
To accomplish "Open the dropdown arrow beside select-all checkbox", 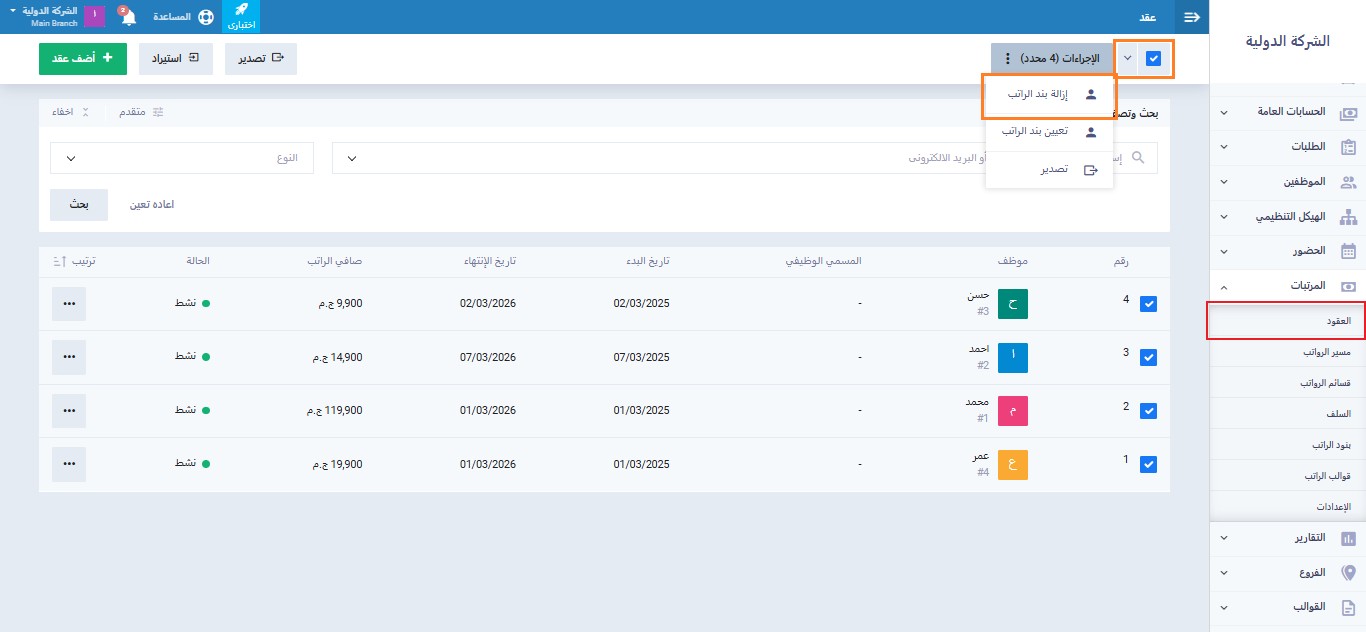I will click(x=1128, y=59).
